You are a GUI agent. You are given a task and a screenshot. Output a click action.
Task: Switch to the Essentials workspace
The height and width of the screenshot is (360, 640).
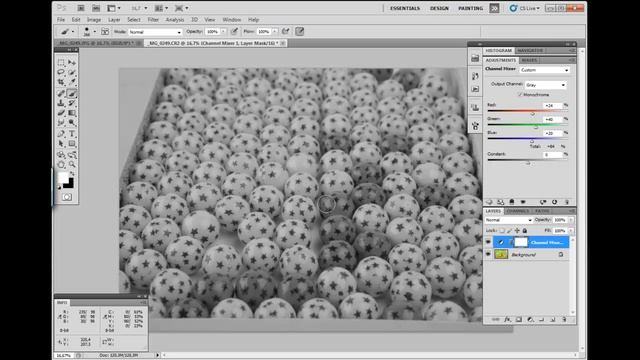coord(405,8)
